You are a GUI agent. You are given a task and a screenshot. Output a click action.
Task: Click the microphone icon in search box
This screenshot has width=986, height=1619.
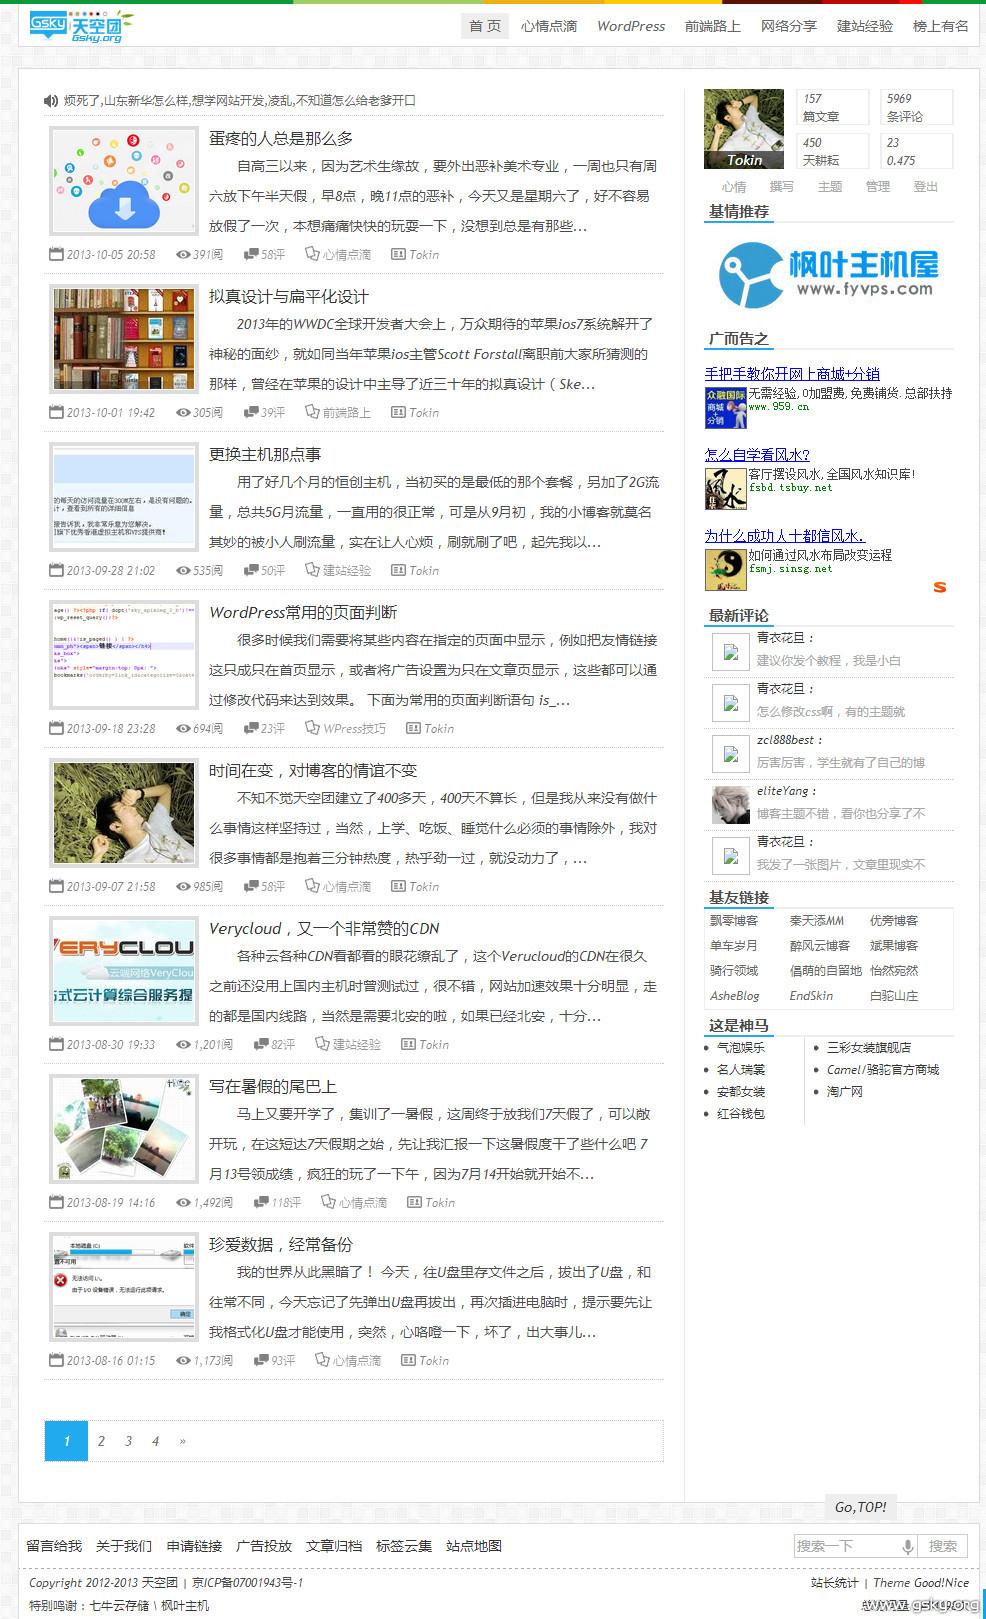pyautogui.click(x=908, y=1546)
